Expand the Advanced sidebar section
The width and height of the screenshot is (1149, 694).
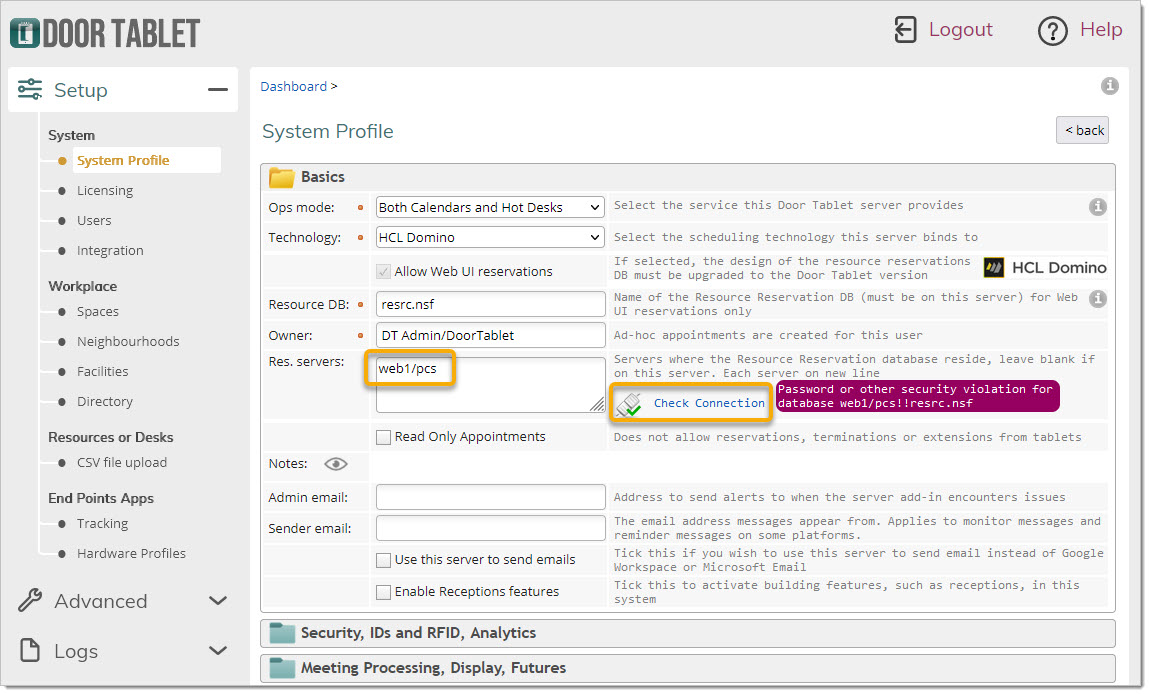[x=123, y=603]
